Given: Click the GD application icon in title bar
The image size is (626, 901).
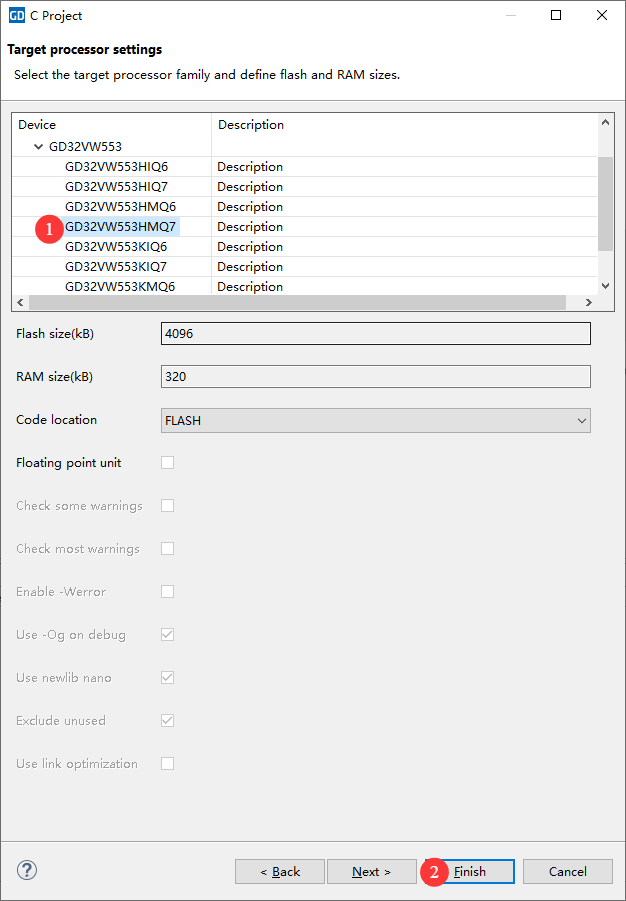Looking at the screenshot, I should pos(16,15).
